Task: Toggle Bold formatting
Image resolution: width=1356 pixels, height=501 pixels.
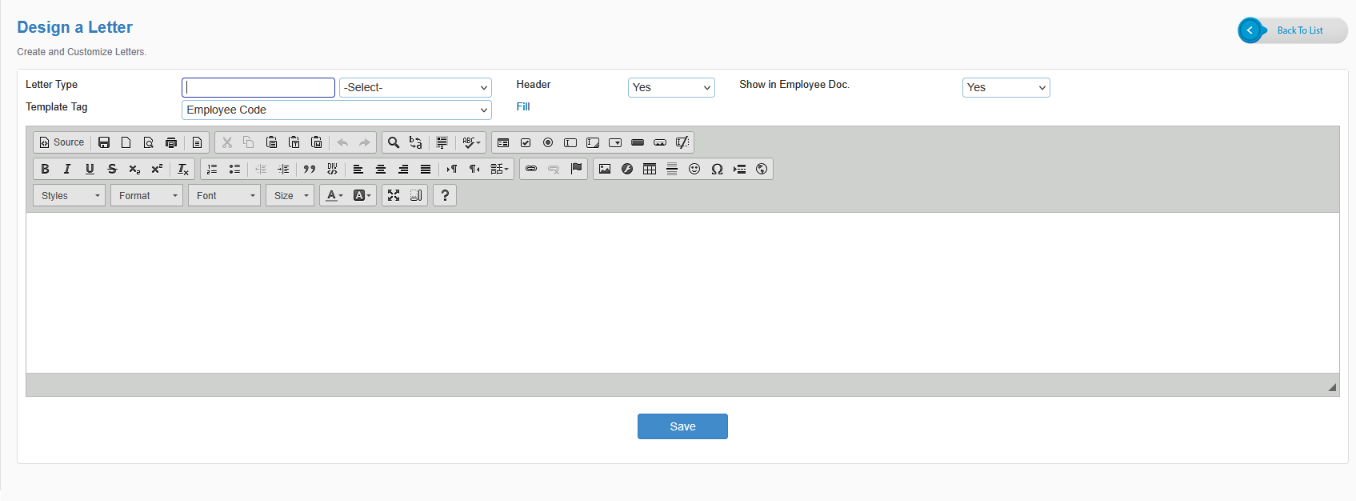Action: (x=45, y=169)
